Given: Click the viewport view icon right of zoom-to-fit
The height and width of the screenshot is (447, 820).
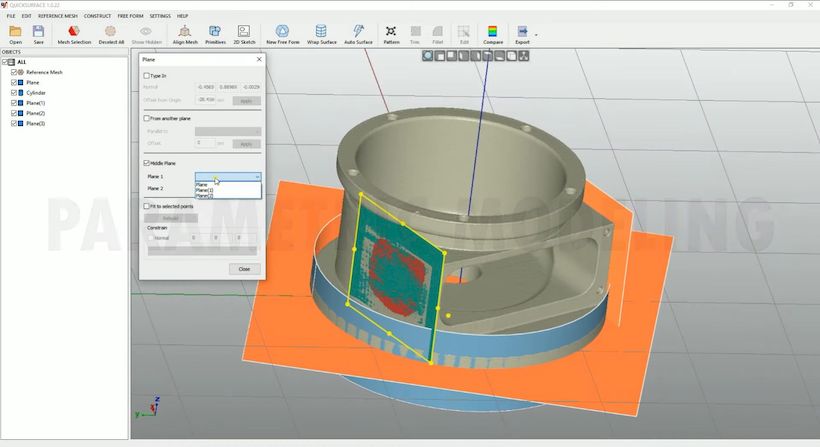Looking at the screenshot, I should coord(440,55).
